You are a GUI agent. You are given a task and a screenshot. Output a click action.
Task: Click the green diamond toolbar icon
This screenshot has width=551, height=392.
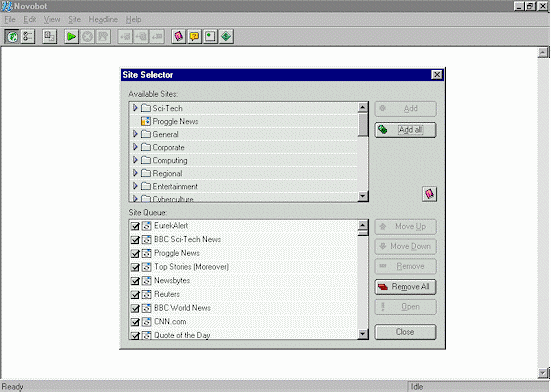pos(226,36)
